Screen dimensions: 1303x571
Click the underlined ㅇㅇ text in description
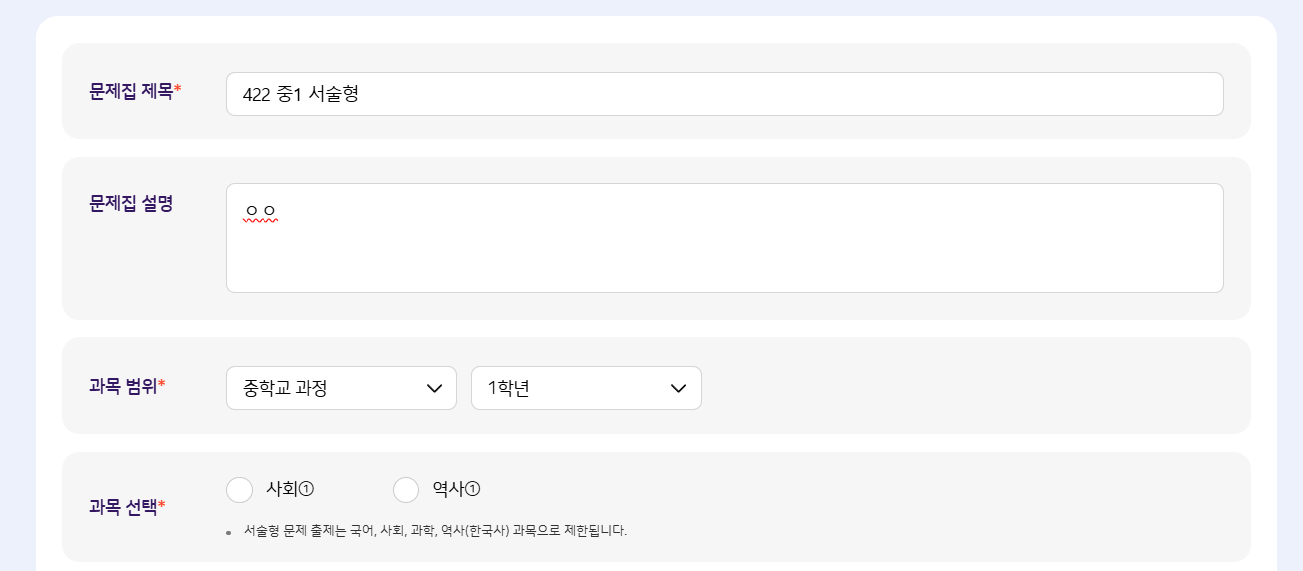click(261, 212)
